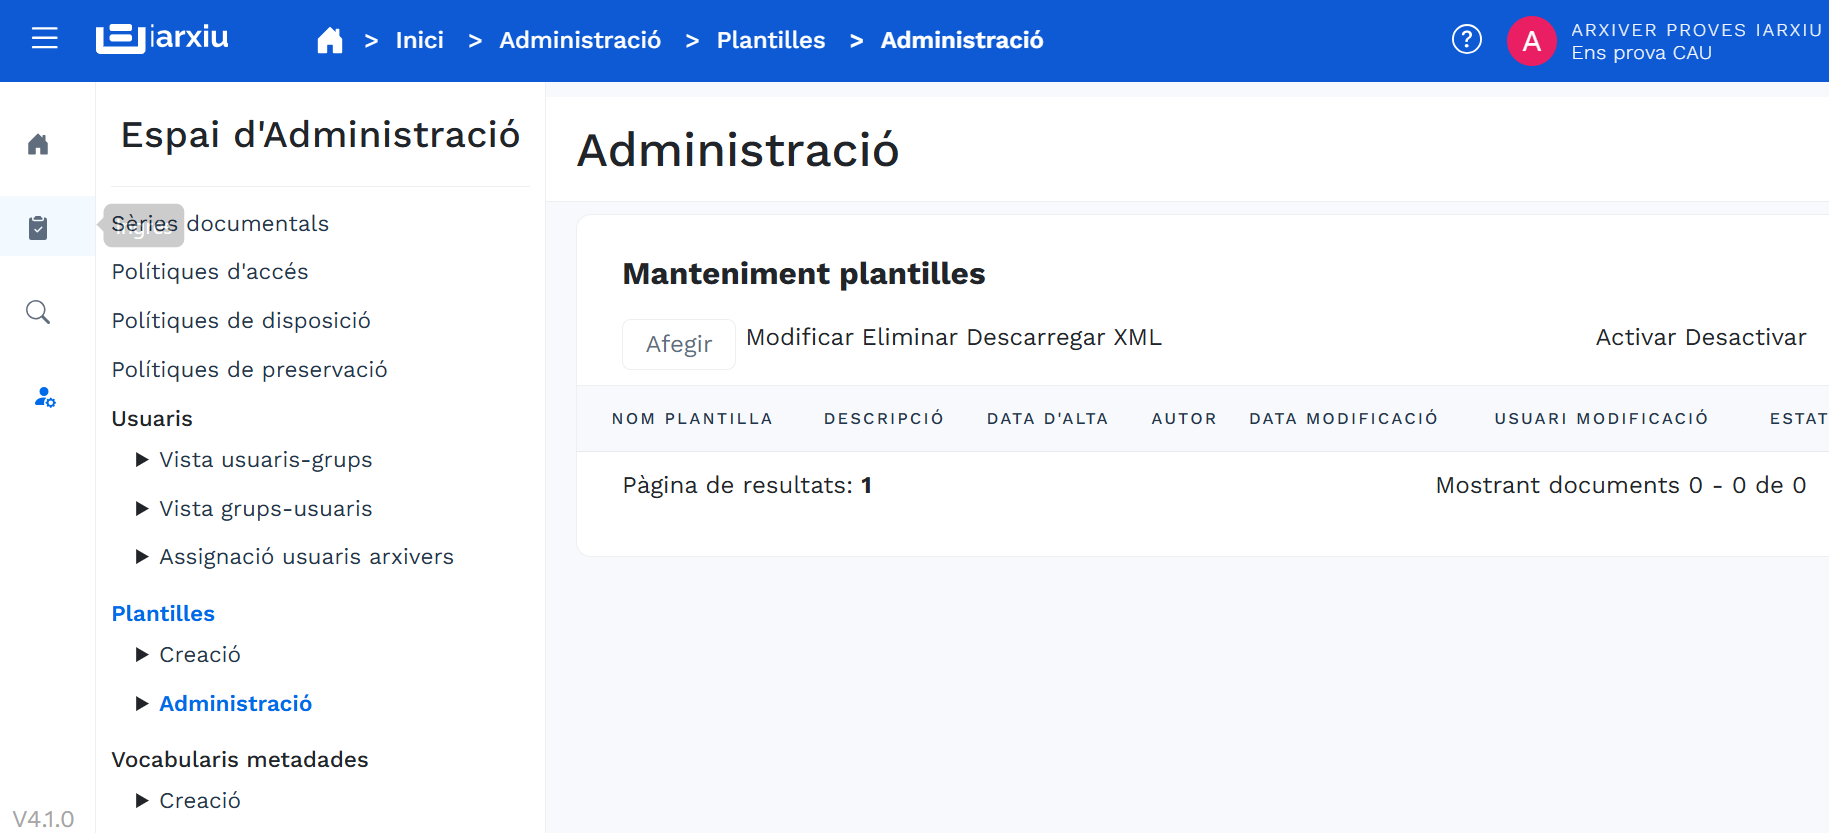Open the sidebar search magnifier icon

tap(38, 312)
